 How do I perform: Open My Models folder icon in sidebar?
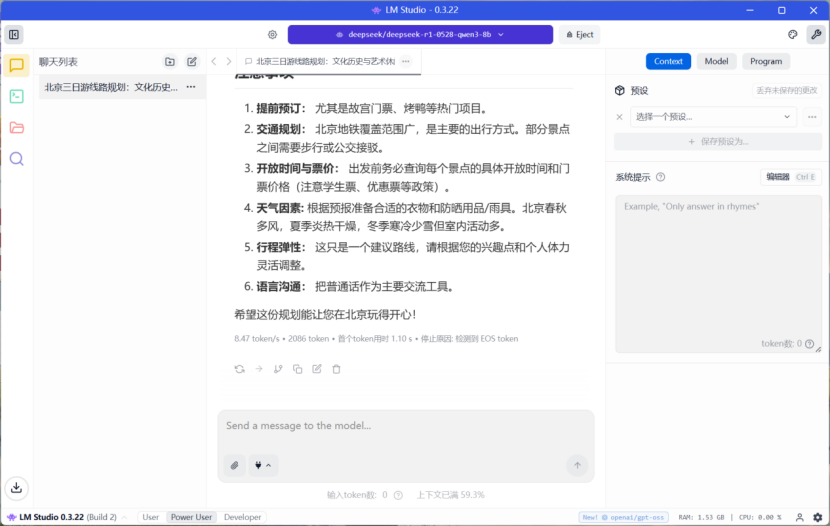pyautogui.click(x=16, y=127)
